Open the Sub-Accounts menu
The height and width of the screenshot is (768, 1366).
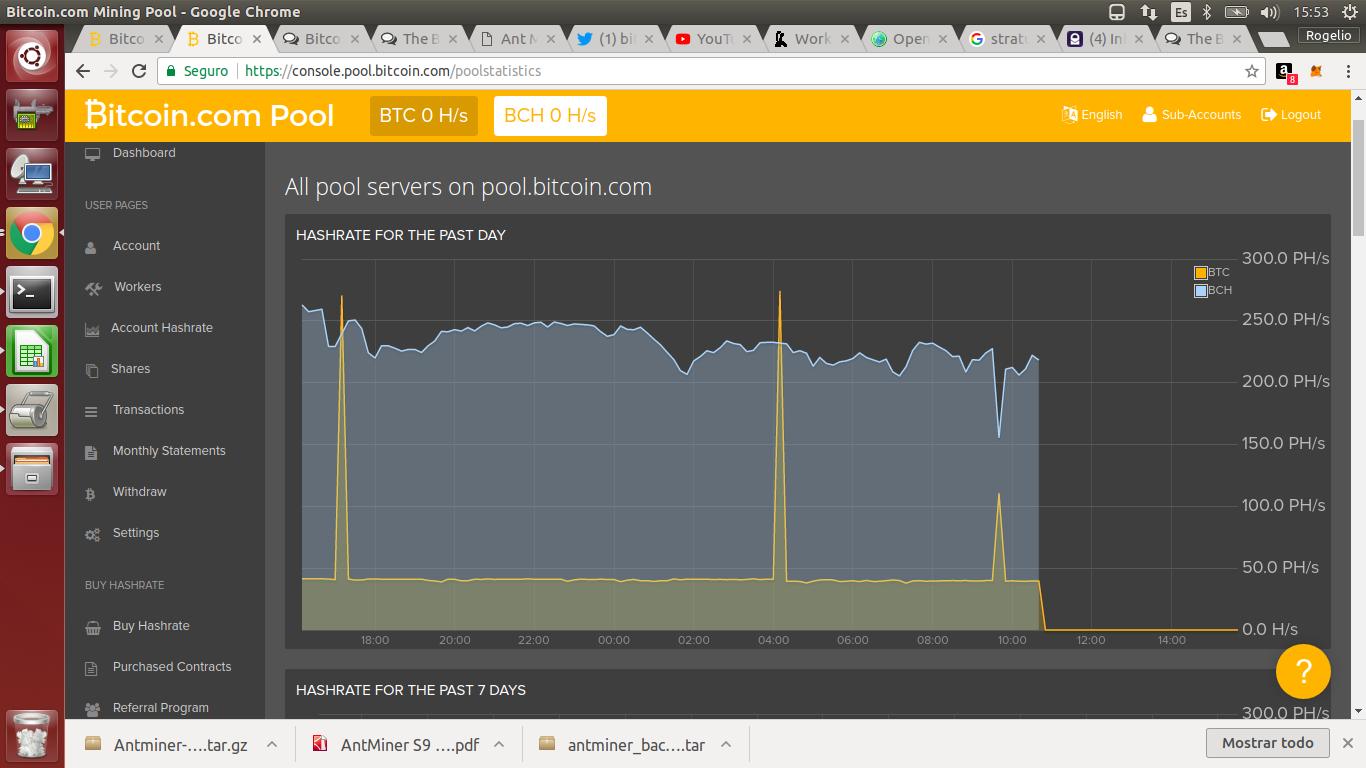[1192, 115]
